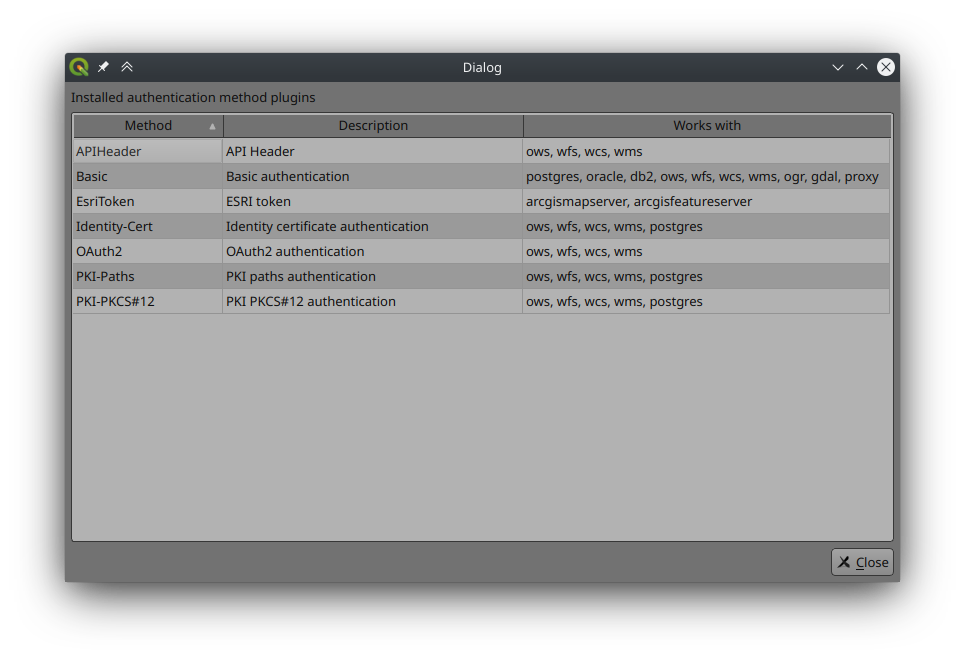Reverse the Method column sort direction
965x659 pixels.
tap(148, 126)
